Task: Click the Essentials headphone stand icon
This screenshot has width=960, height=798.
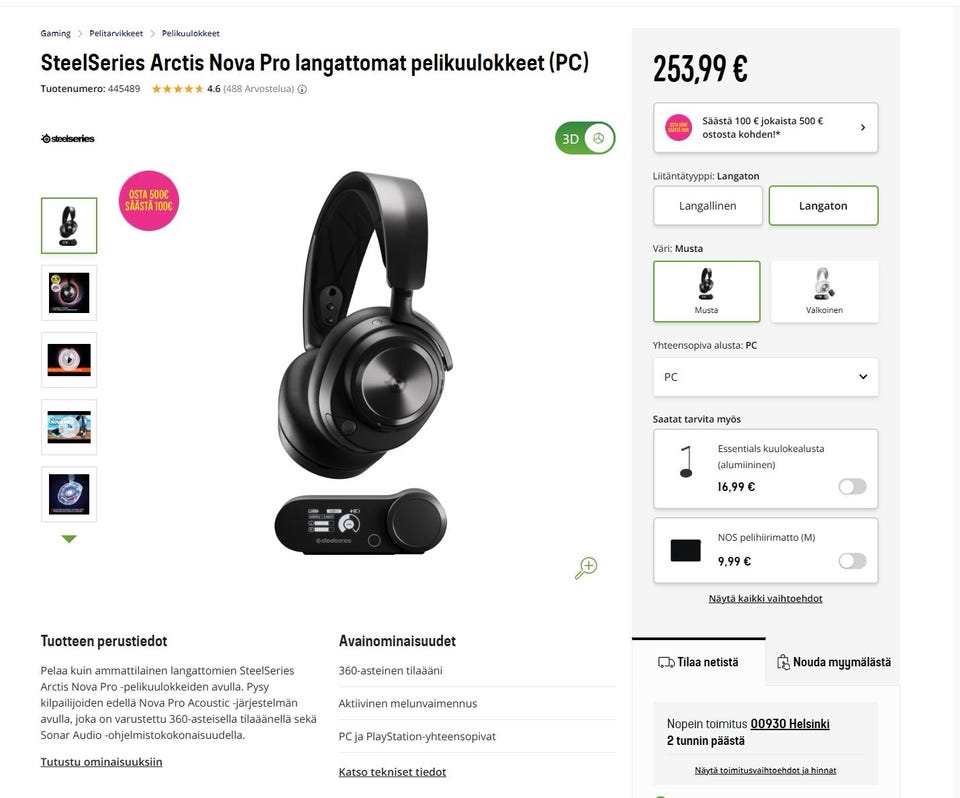Action: point(686,462)
